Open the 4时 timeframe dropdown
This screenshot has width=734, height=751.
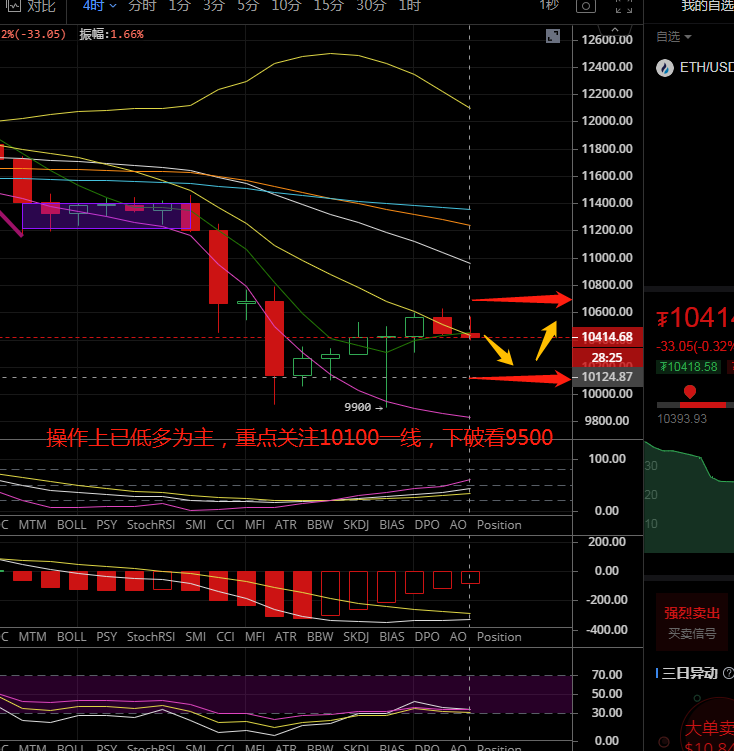(x=100, y=6)
